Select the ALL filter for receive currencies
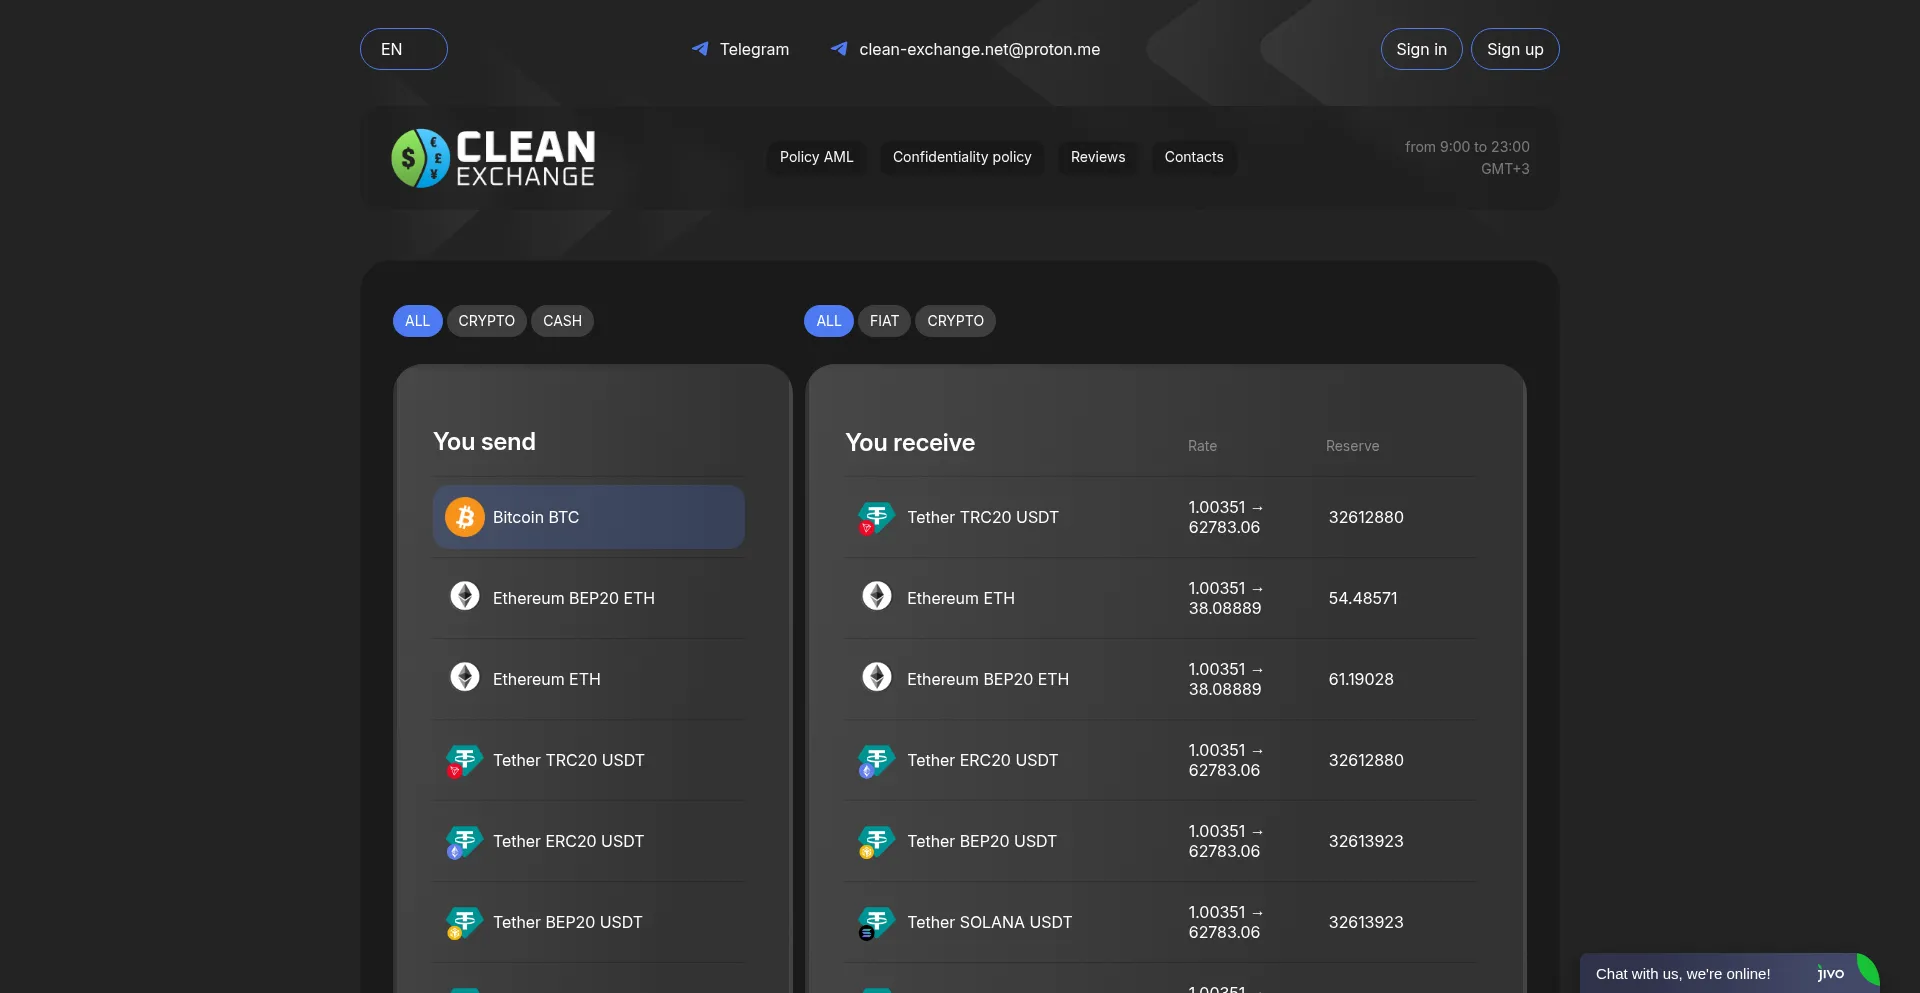Image resolution: width=1920 pixels, height=993 pixels. 829,321
